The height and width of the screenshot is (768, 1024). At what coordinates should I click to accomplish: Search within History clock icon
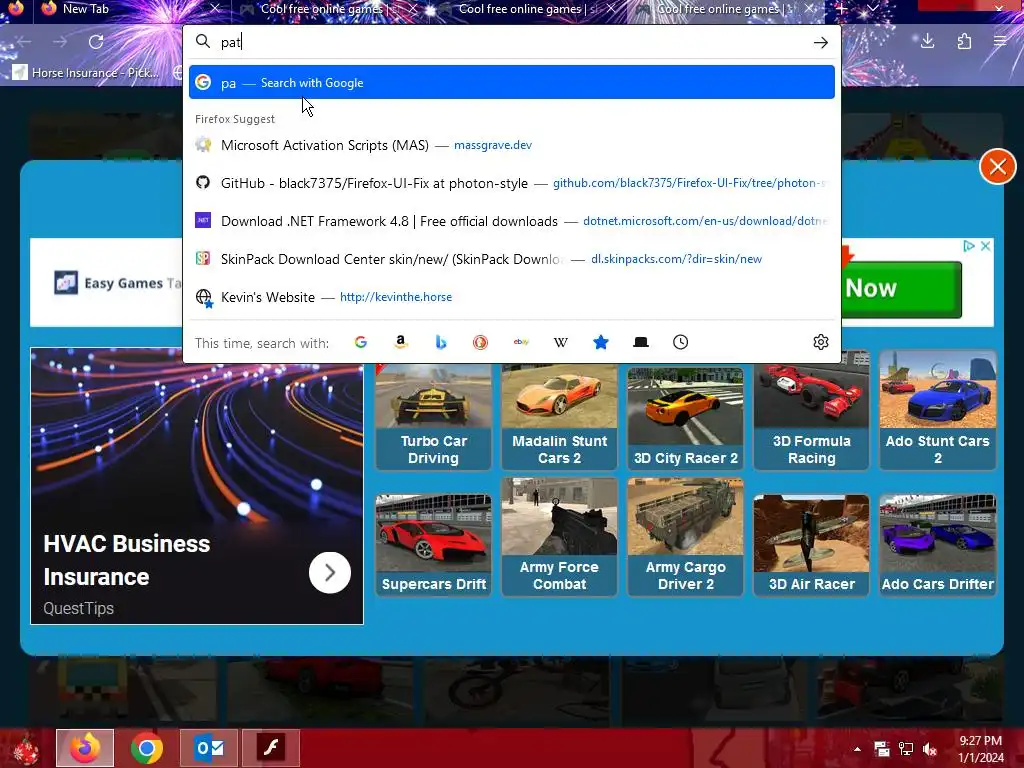[680, 342]
